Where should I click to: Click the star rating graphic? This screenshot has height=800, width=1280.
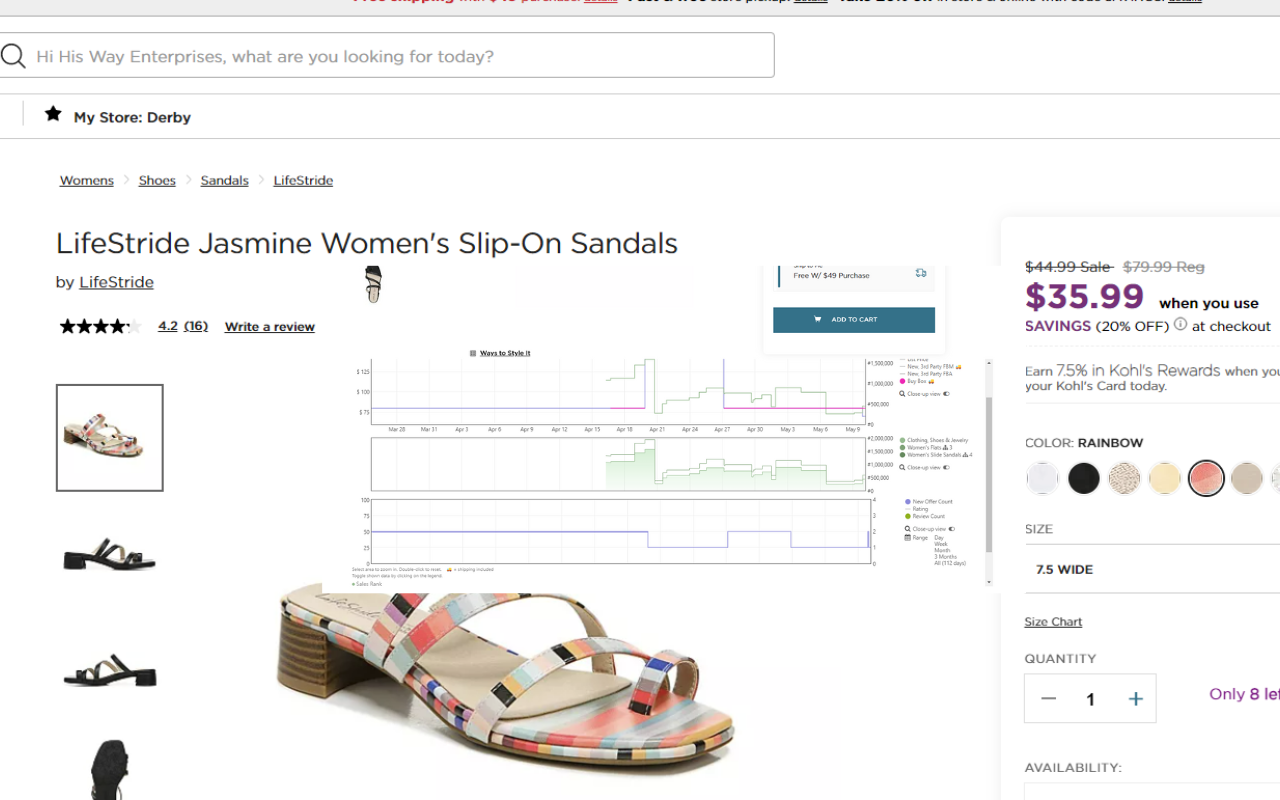[100, 326]
